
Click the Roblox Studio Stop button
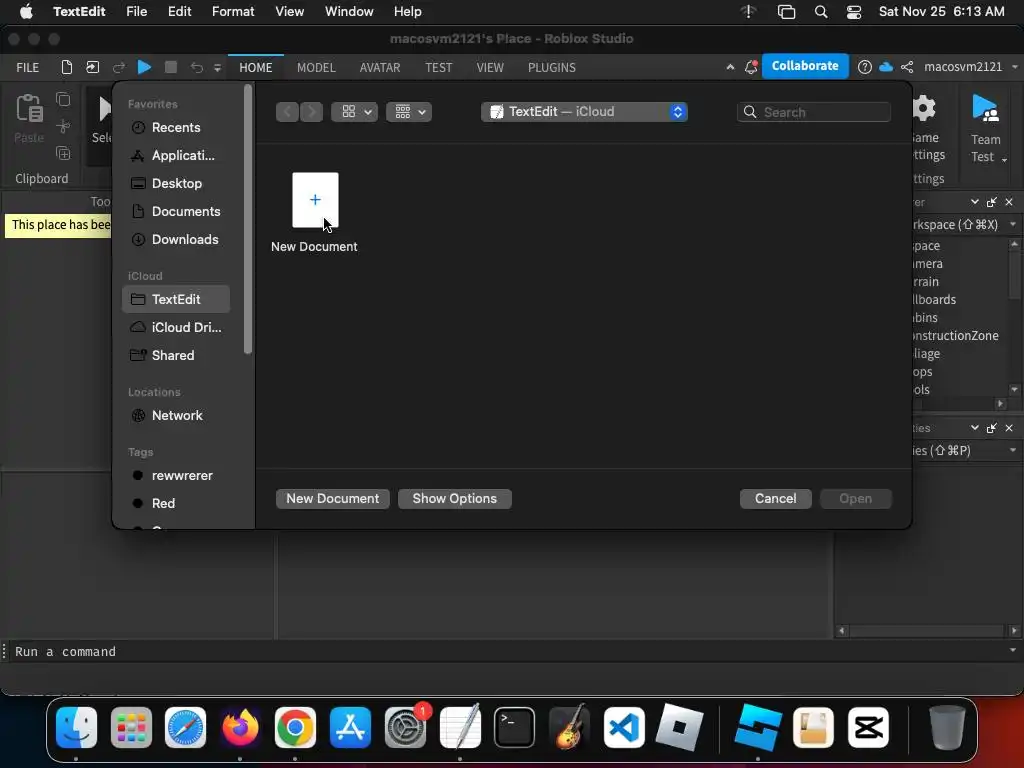[x=170, y=67]
